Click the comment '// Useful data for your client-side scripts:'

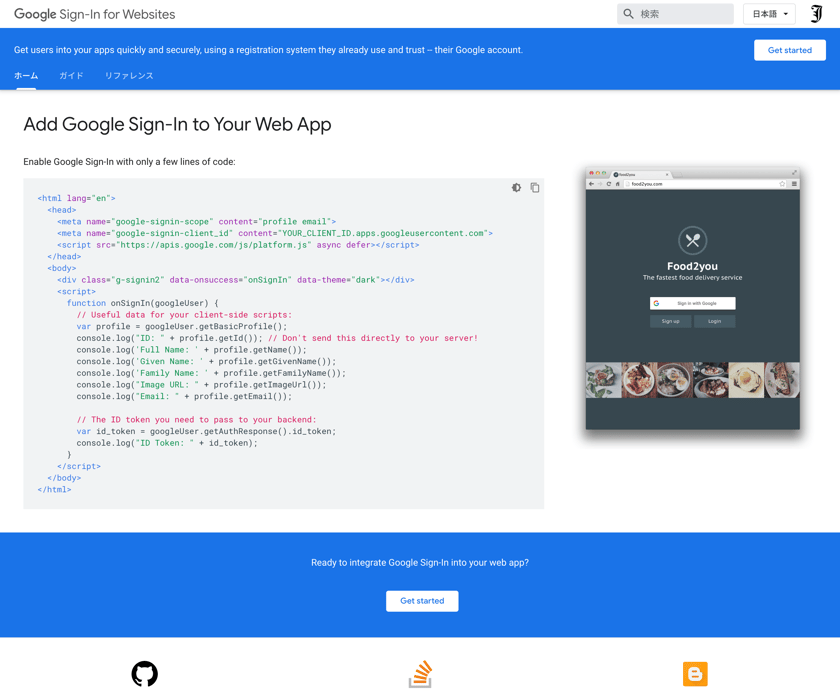(x=184, y=315)
